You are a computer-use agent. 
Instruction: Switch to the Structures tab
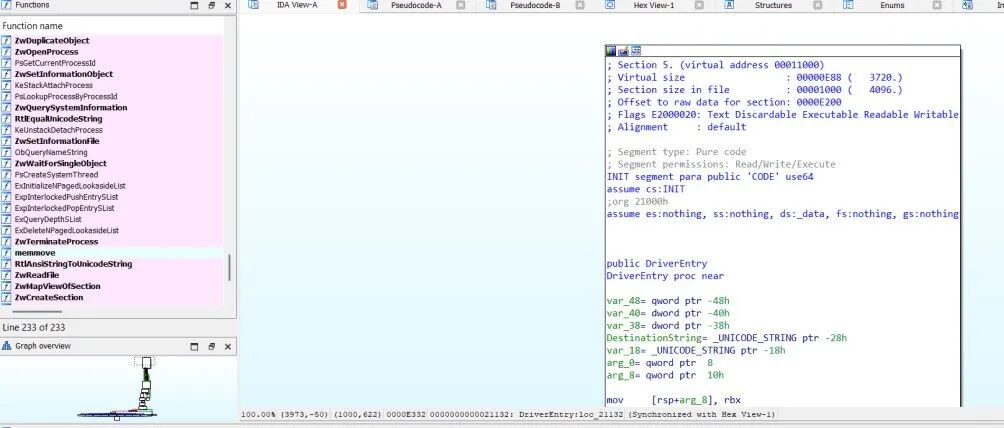(x=773, y=5)
